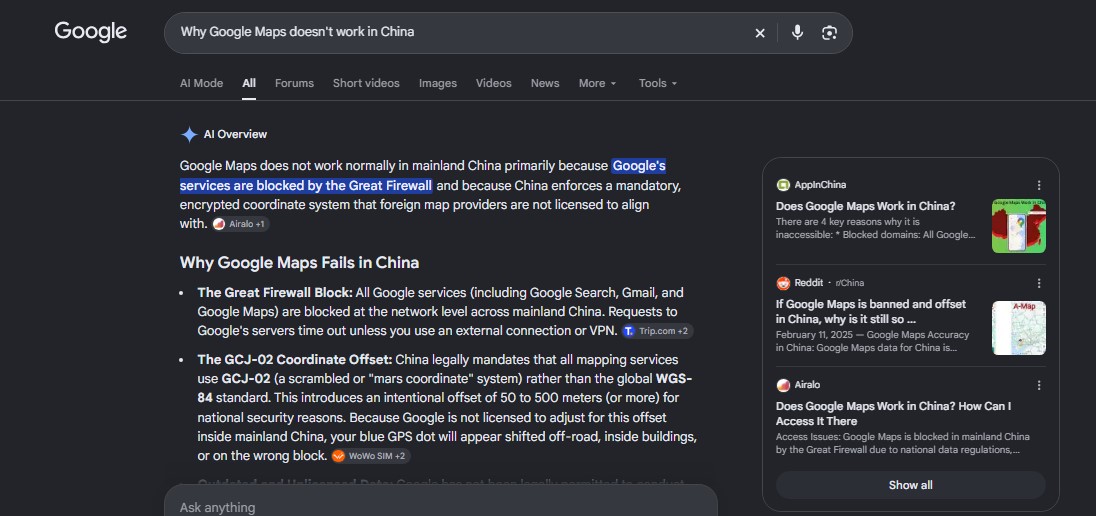Select the All results tab
The height and width of the screenshot is (516, 1096).
click(x=249, y=83)
